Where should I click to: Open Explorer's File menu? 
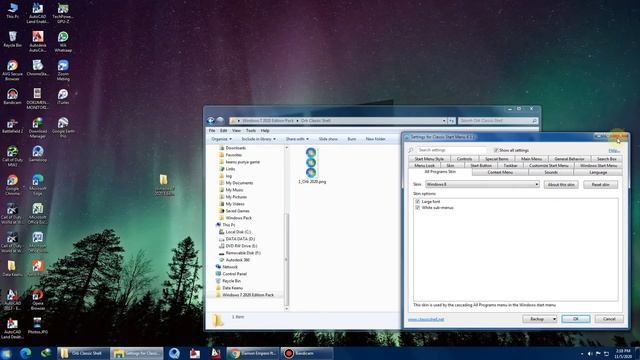tap(212, 131)
